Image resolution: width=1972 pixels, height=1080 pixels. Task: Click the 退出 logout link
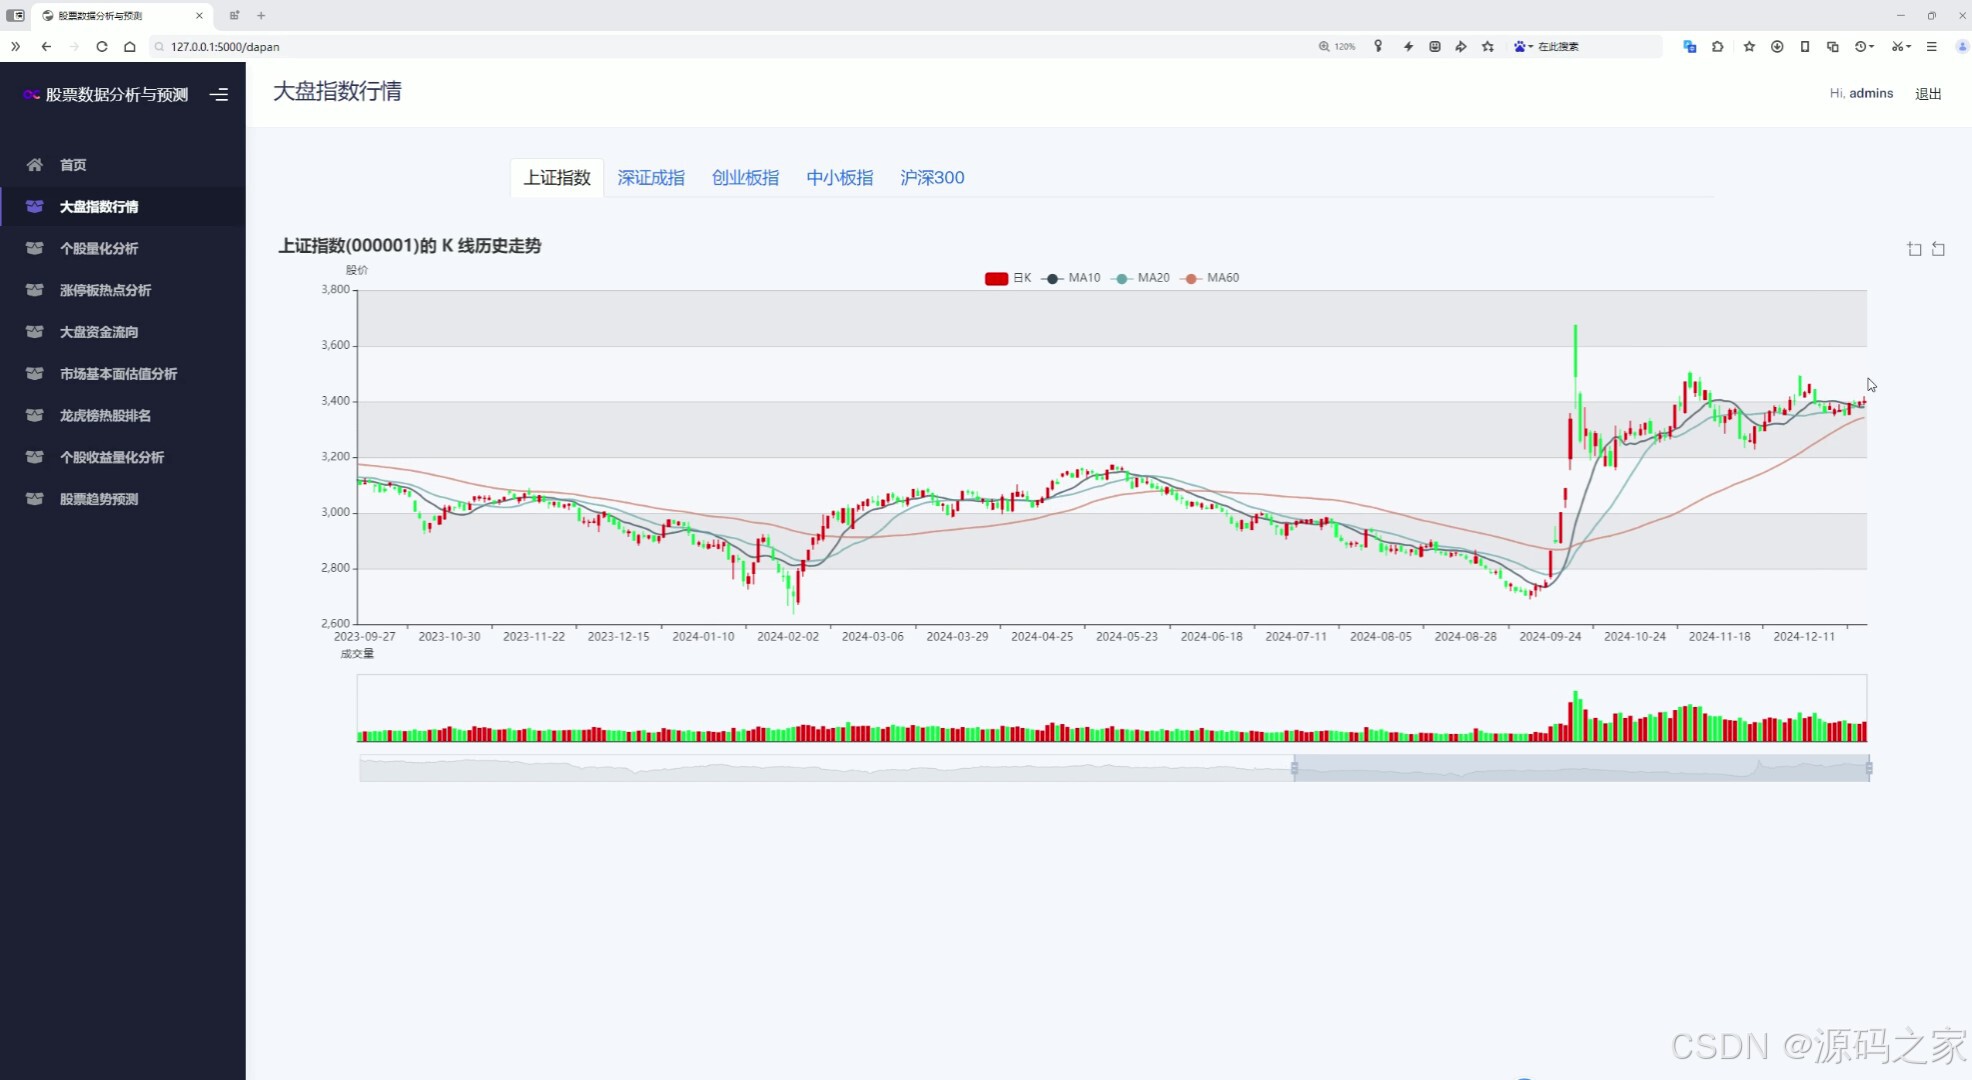tap(1928, 93)
